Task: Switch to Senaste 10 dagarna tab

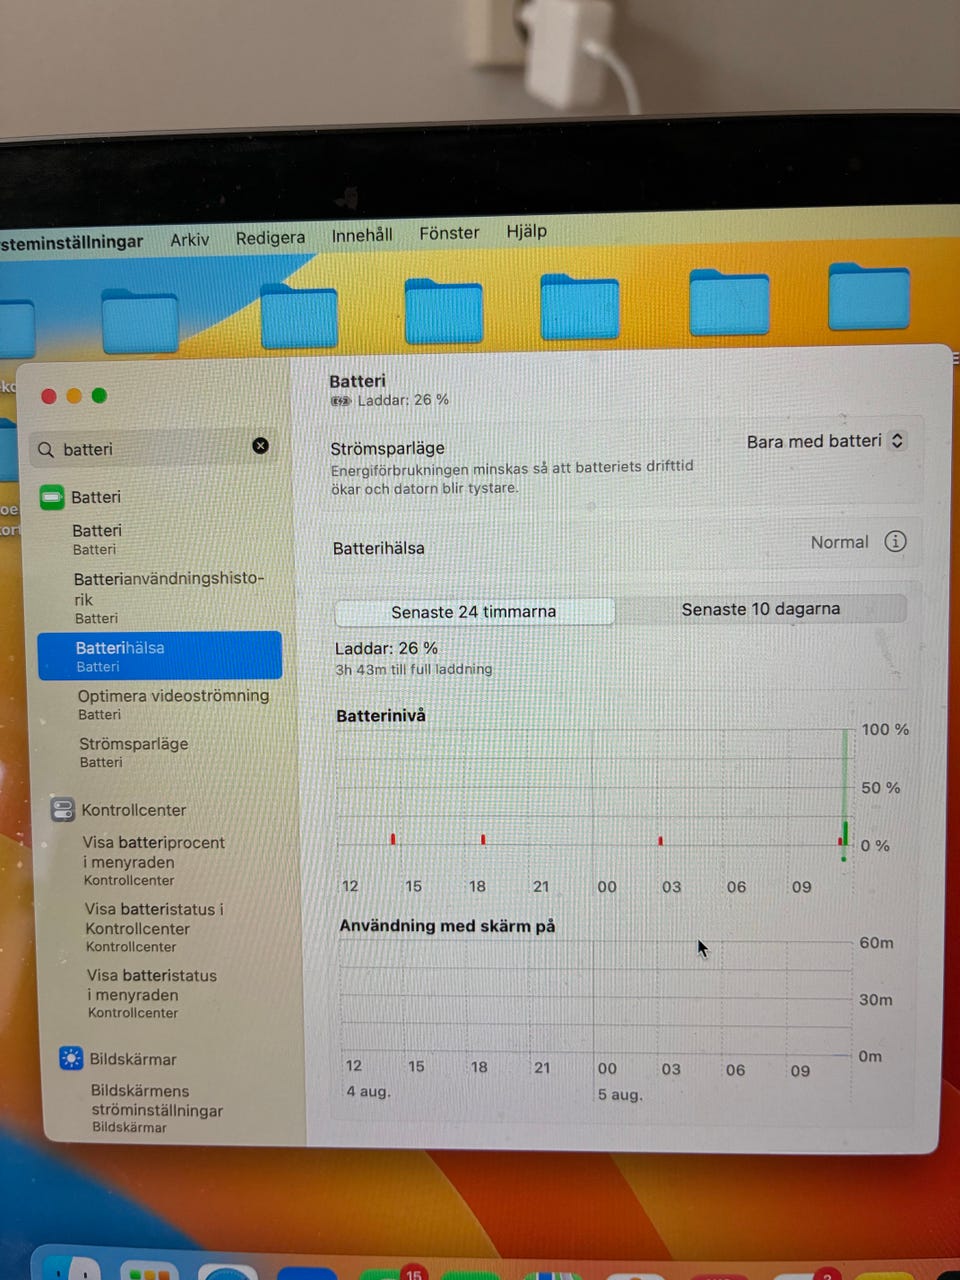Action: (x=761, y=609)
